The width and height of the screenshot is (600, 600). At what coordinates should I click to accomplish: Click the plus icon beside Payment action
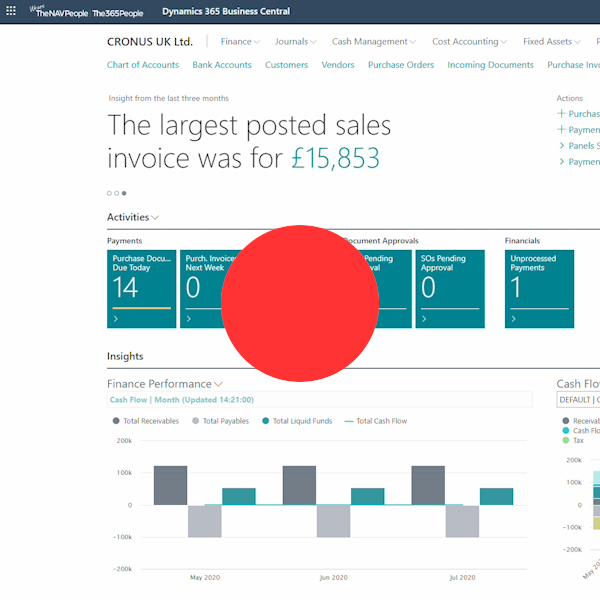point(561,129)
